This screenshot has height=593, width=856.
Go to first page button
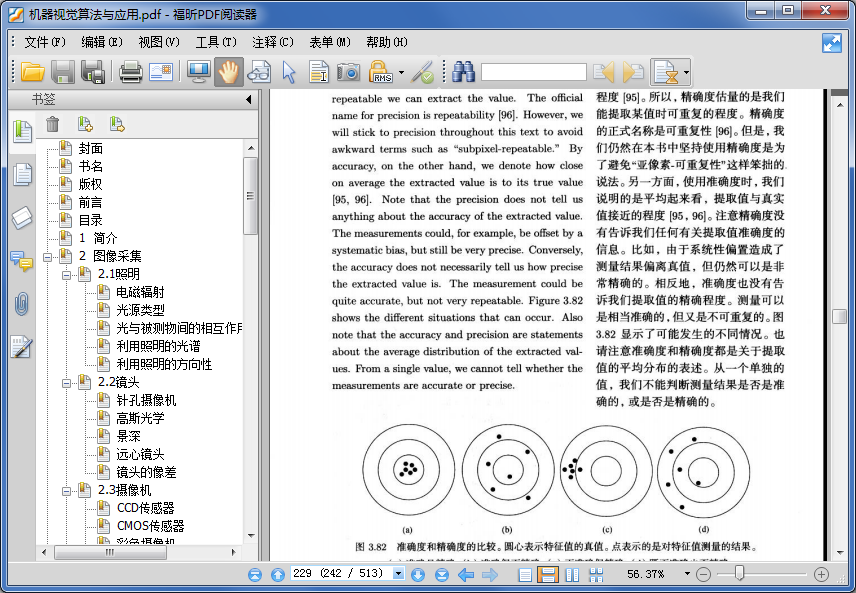coord(255,574)
